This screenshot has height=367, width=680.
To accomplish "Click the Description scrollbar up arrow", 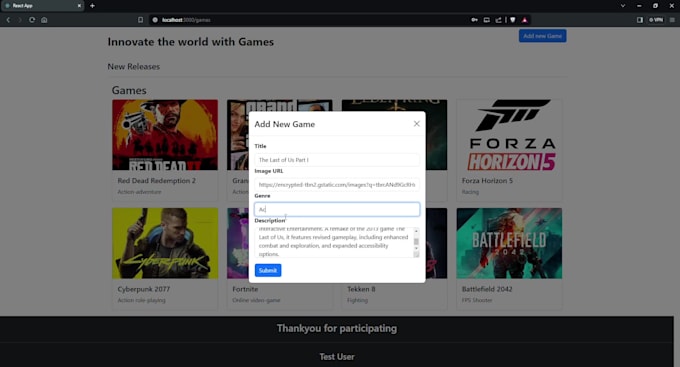I will pyautogui.click(x=416, y=231).
